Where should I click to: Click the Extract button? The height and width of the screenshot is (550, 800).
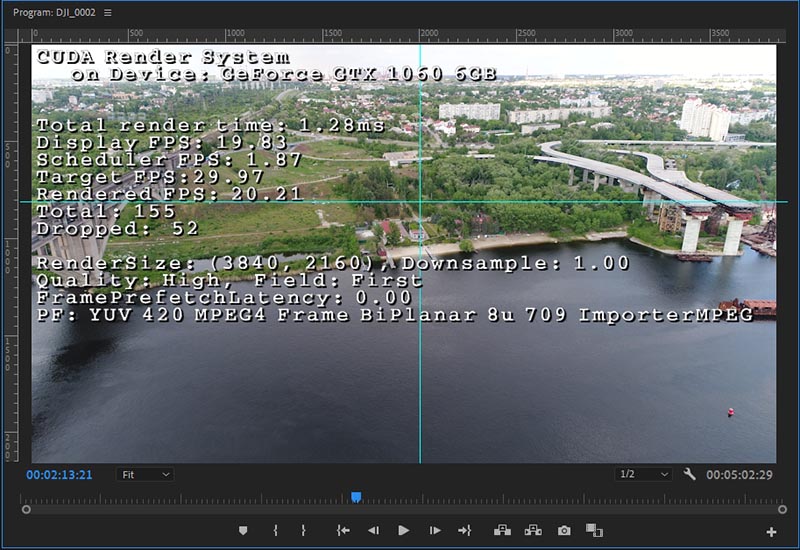[x=533, y=531]
